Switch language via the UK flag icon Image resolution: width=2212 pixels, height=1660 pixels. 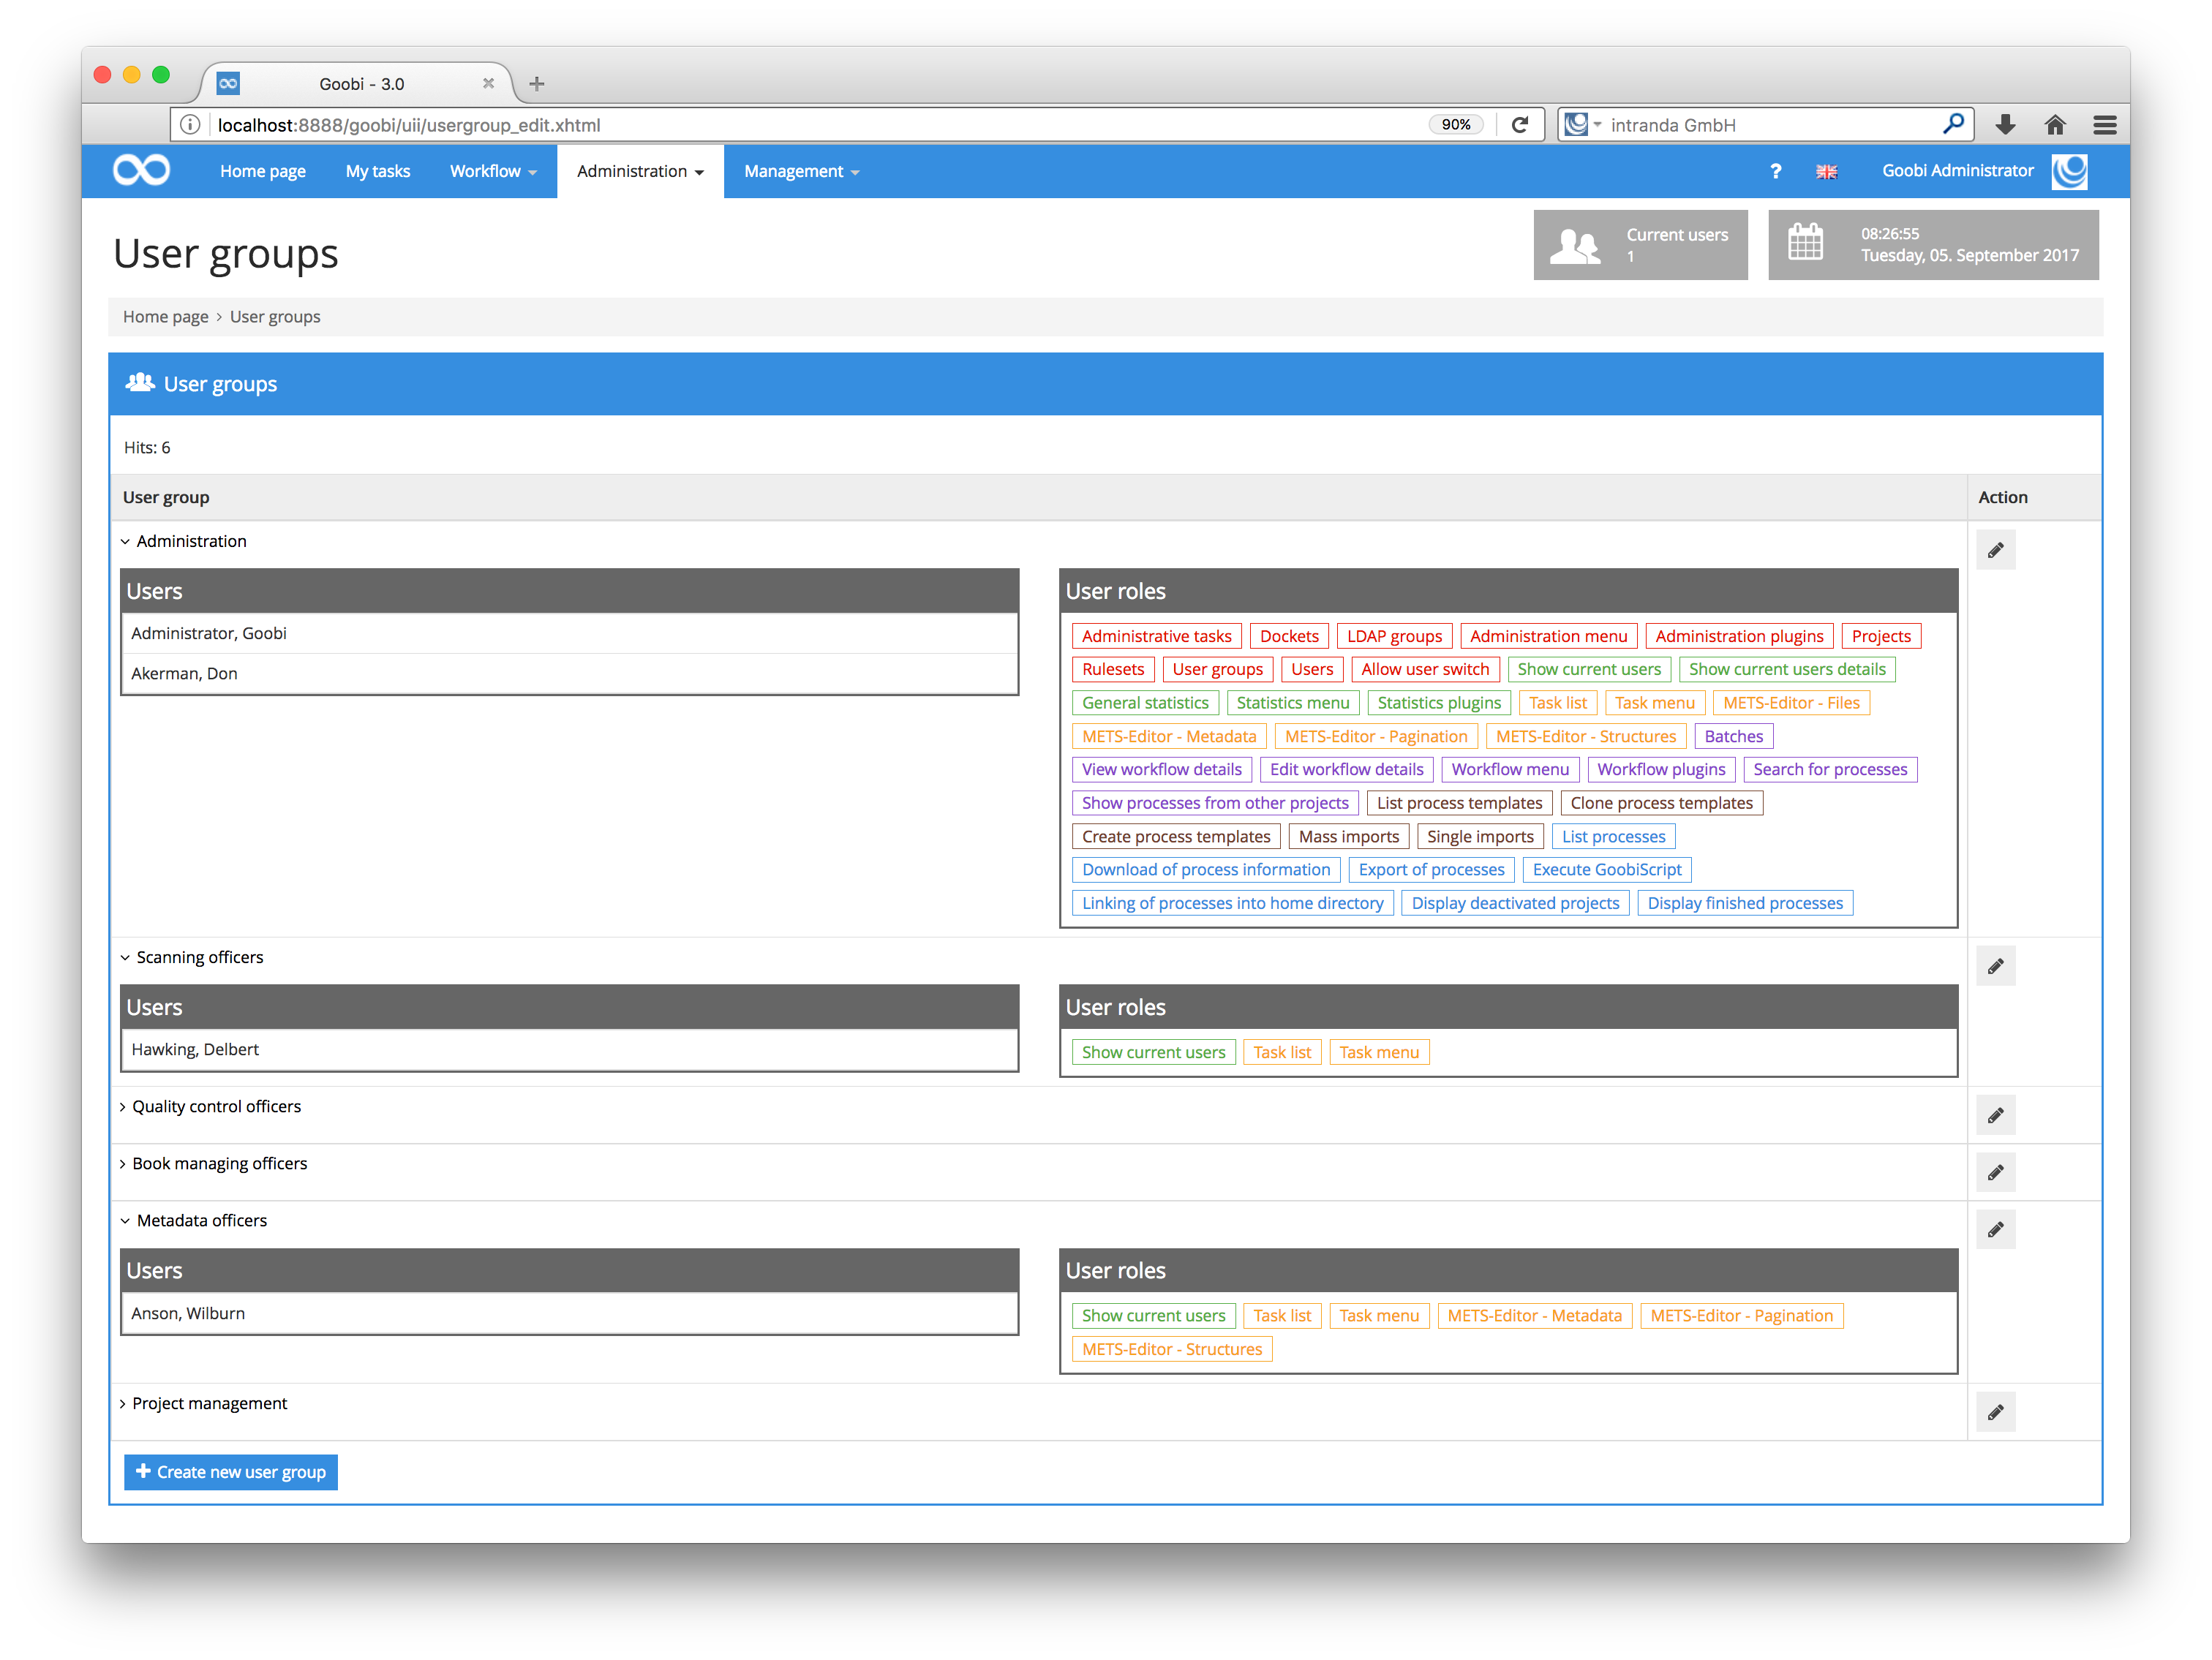pyautogui.click(x=1826, y=171)
